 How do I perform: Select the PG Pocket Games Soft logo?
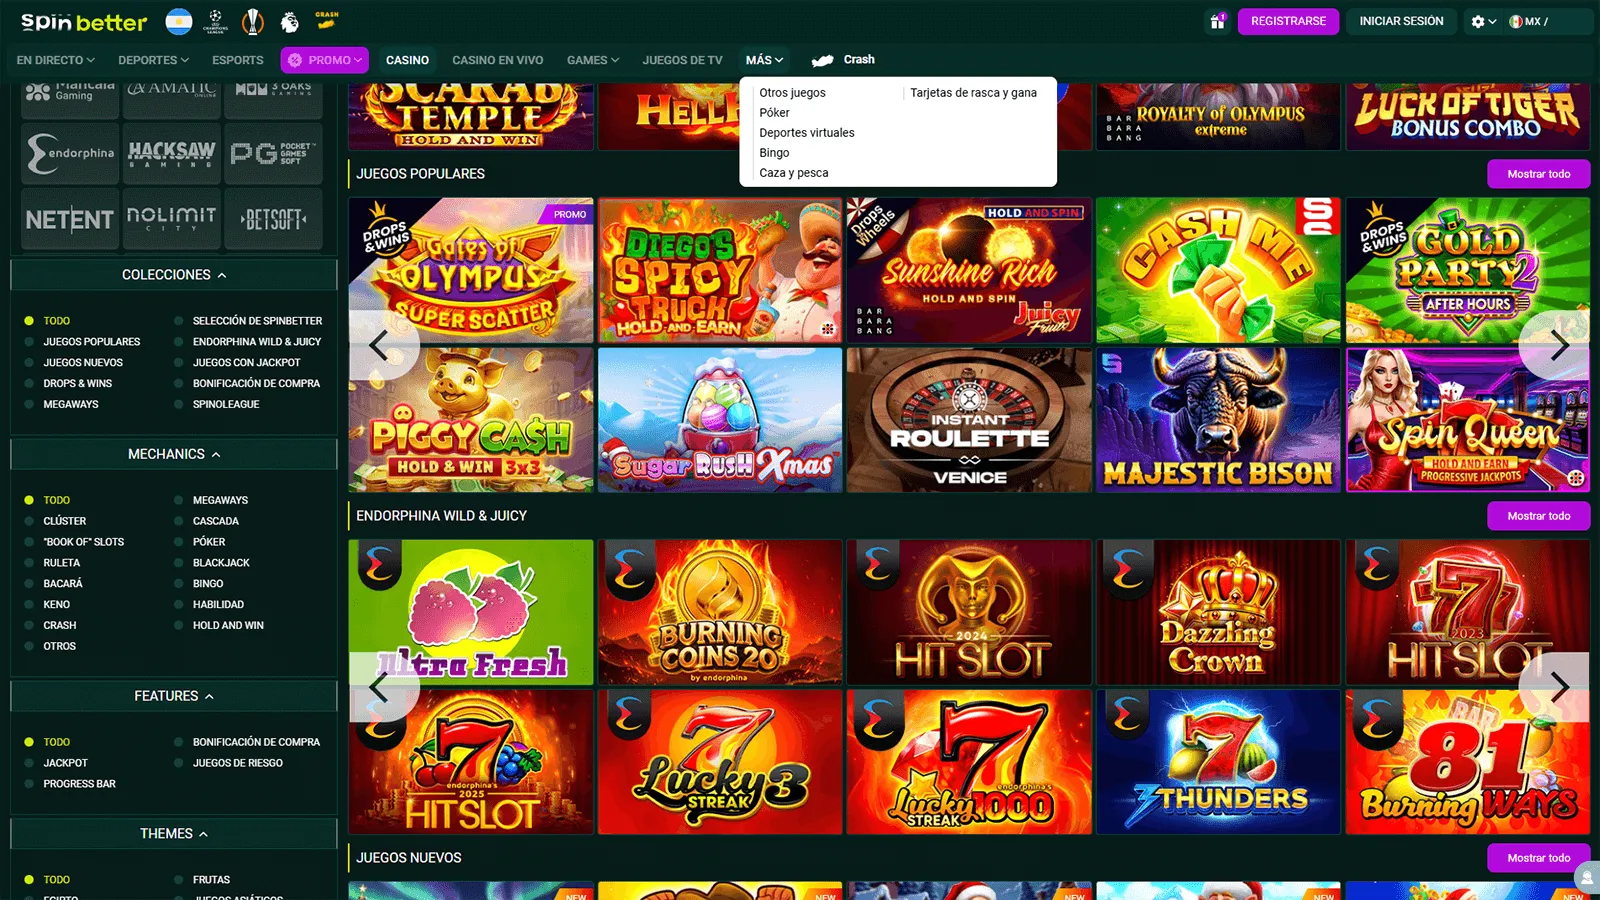(x=273, y=153)
